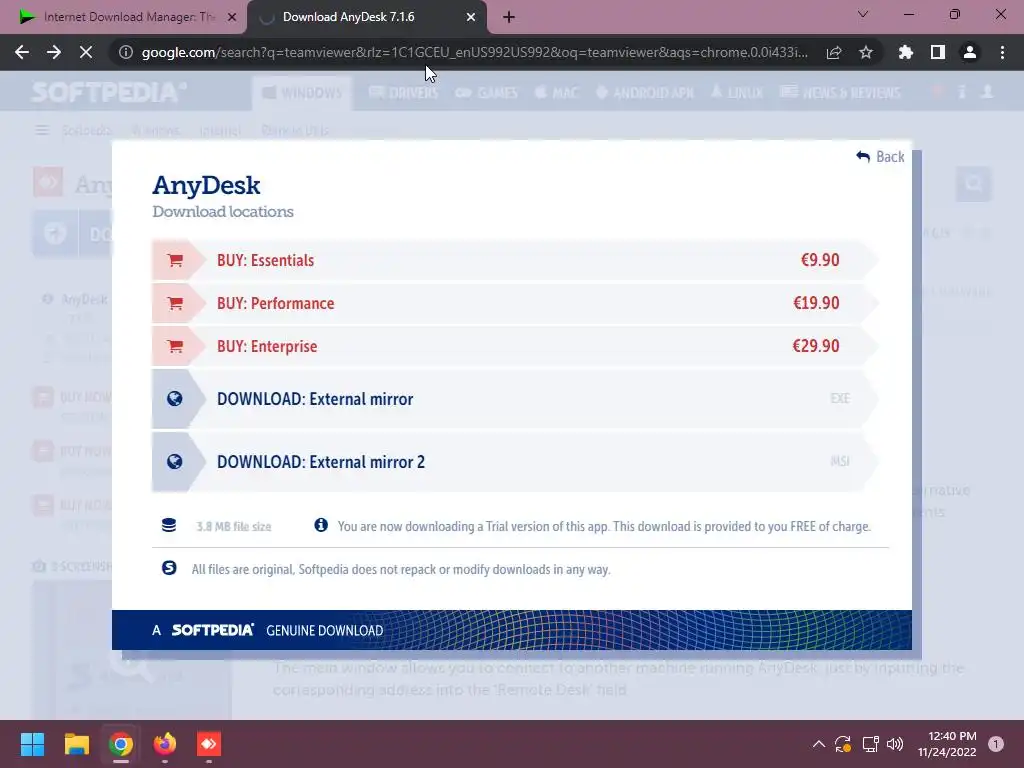Click the globe icon for External mirror
The width and height of the screenshot is (1024, 768).
[174, 398]
